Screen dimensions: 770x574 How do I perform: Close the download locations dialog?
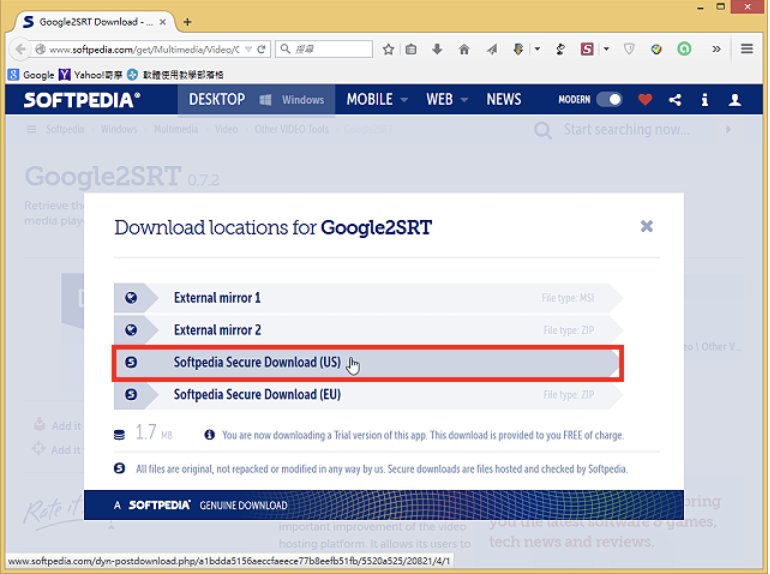point(647,226)
